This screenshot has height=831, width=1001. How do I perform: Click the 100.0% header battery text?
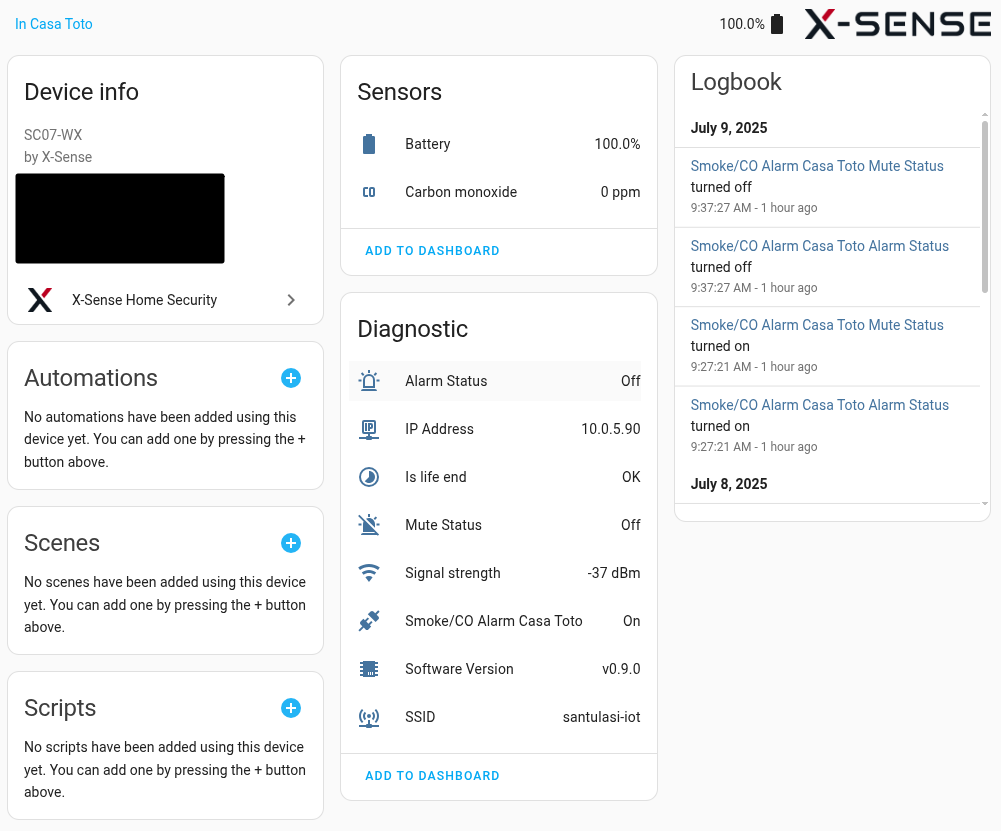(742, 24)
